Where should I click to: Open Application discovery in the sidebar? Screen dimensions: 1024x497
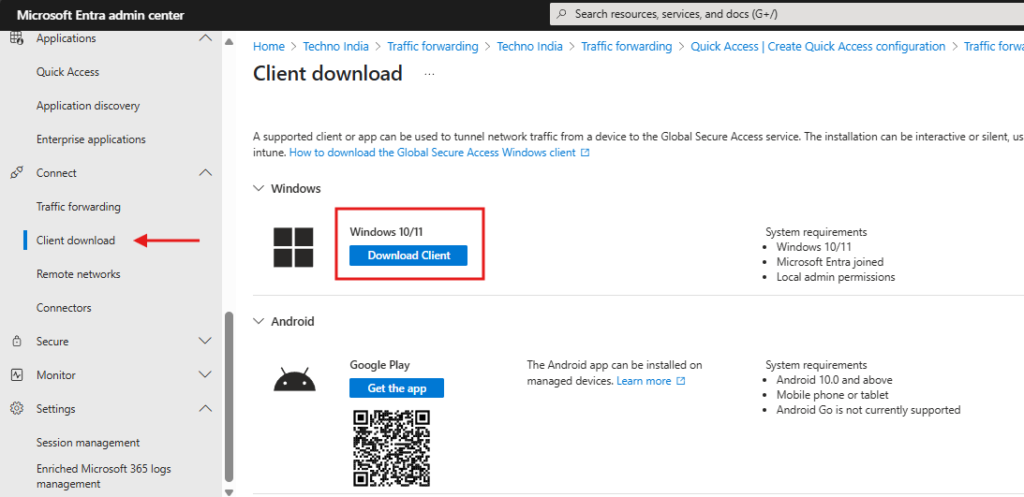tap(88, 106)
